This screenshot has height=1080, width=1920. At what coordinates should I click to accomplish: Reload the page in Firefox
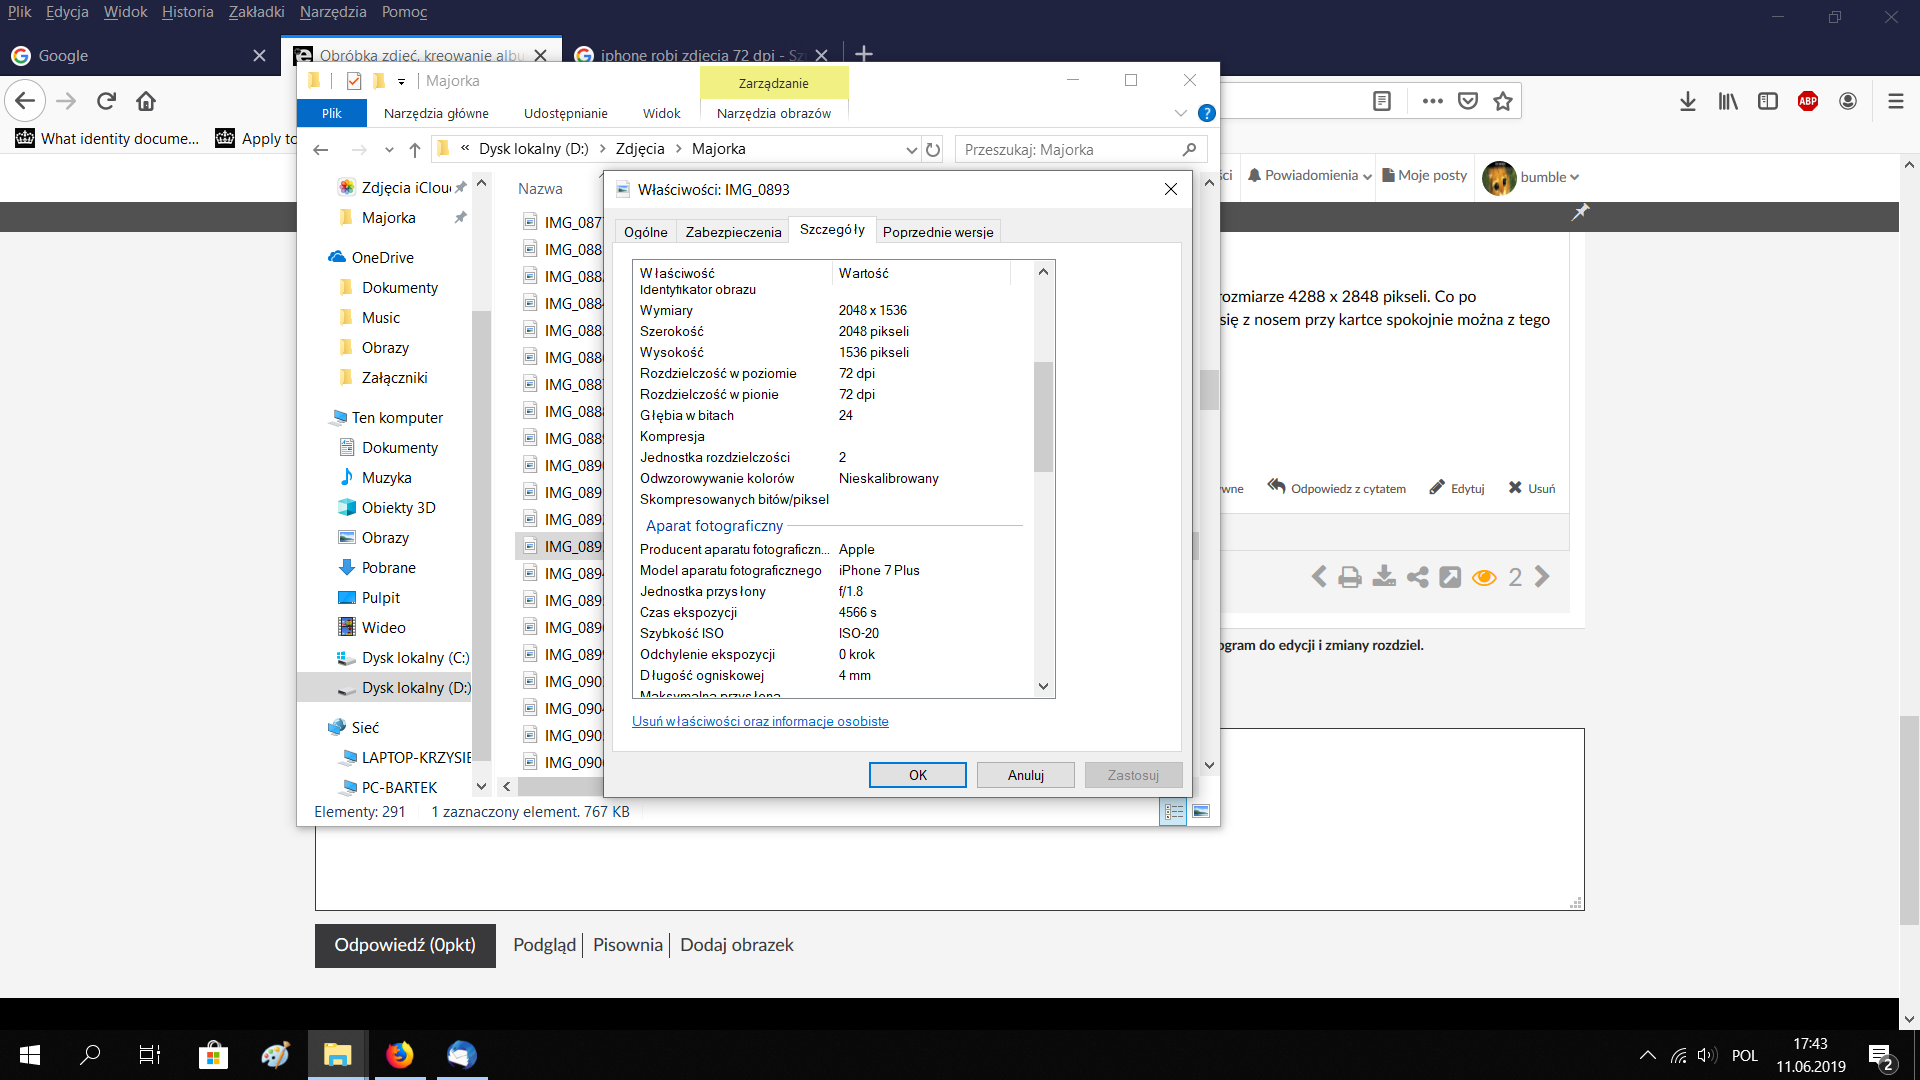107,101
